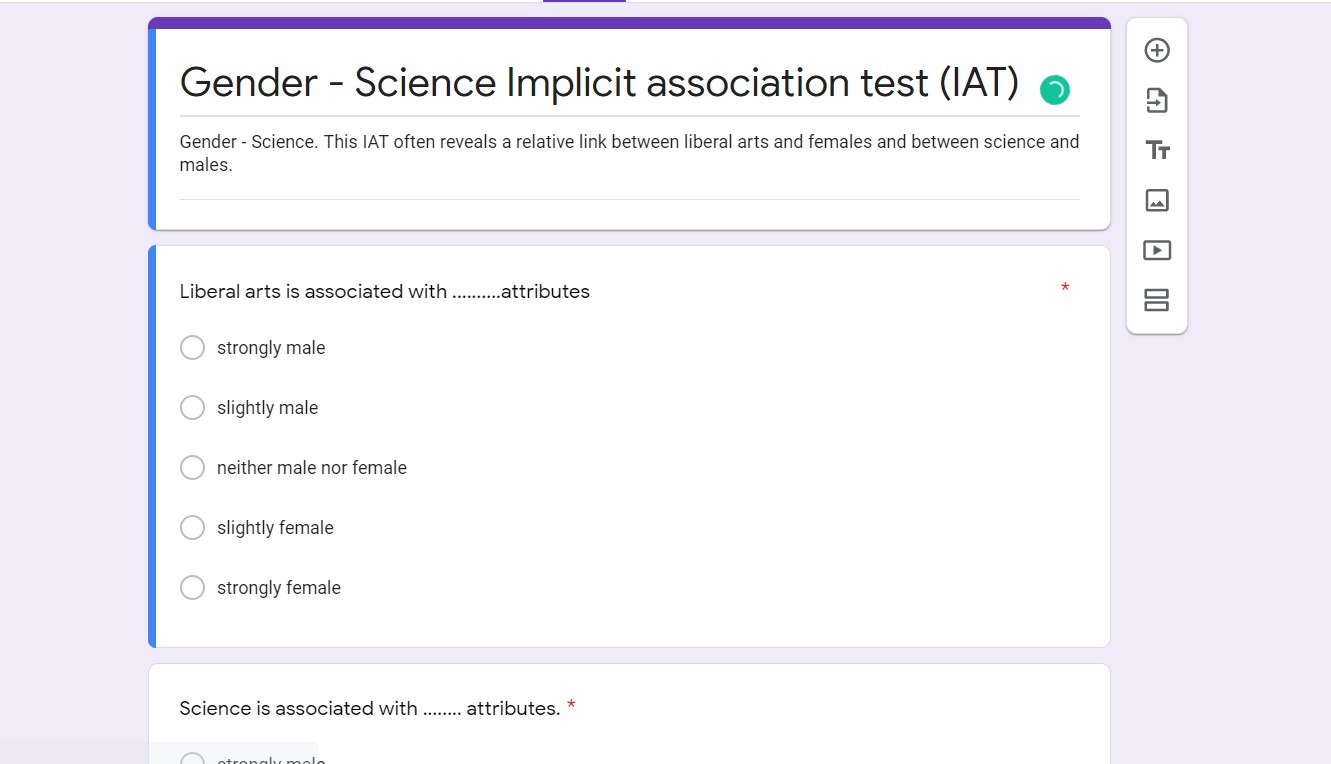Click the "Liberal arts is associated with" question text

[385, 292]
